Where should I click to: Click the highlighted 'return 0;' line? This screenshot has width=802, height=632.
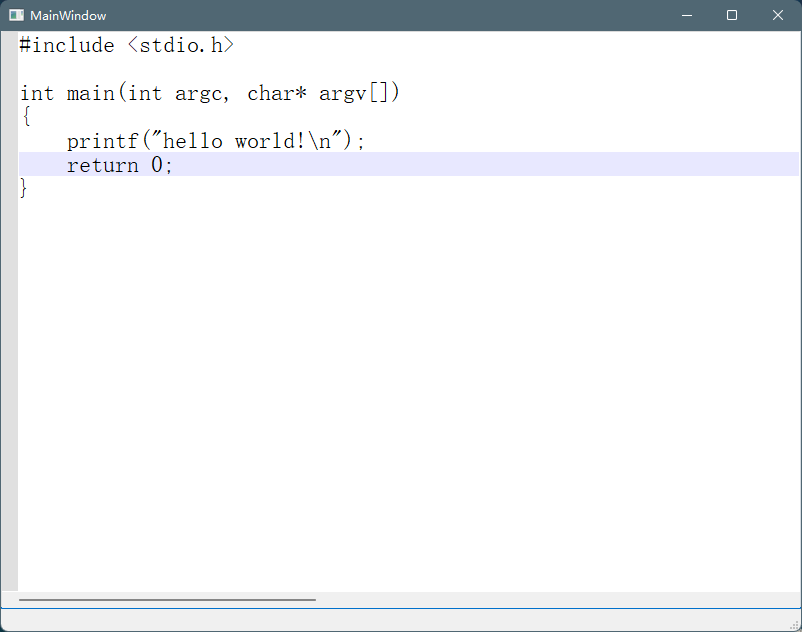409,164
